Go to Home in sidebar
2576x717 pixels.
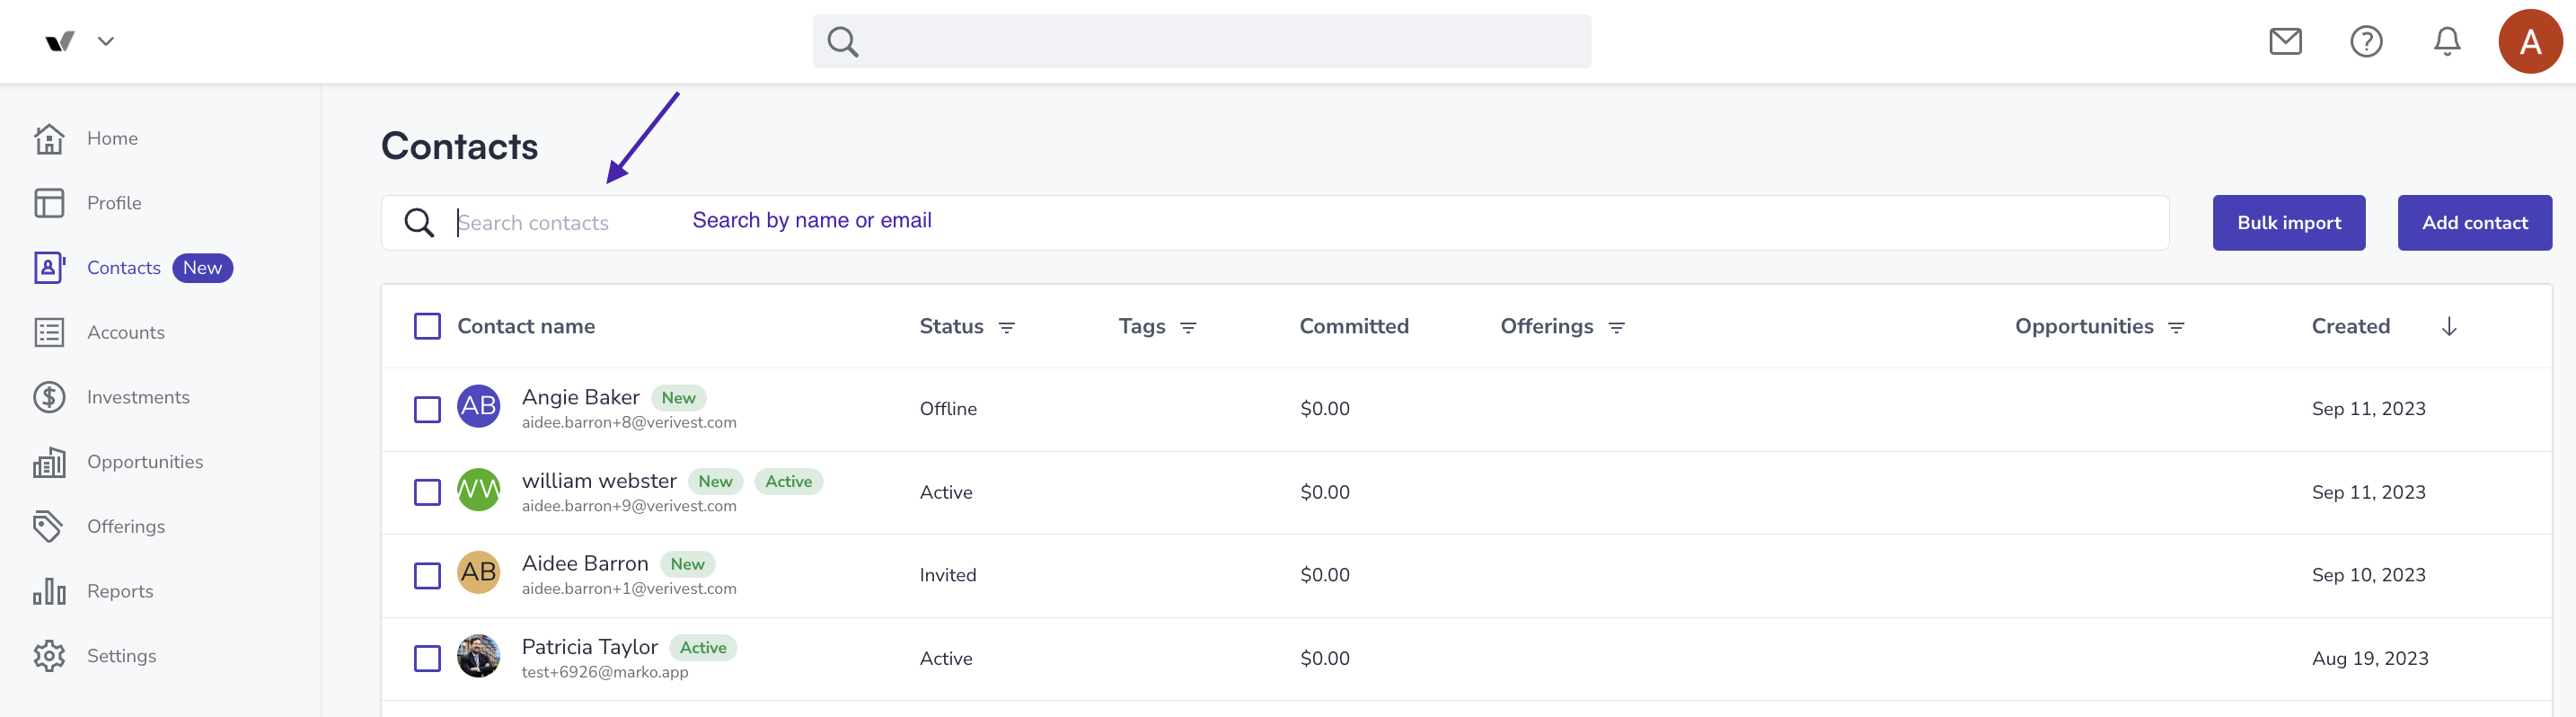112,138
